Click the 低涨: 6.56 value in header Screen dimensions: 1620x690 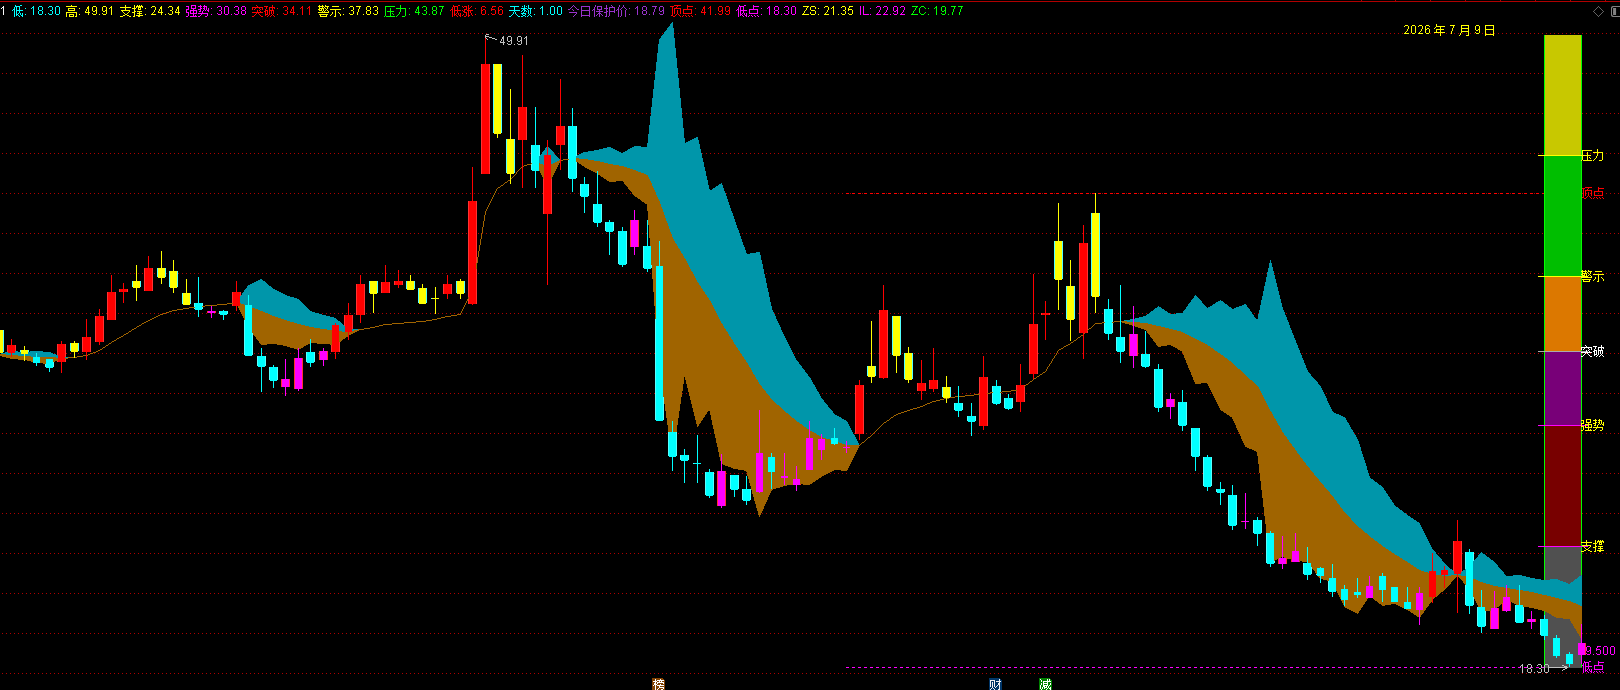coord(477,11)
